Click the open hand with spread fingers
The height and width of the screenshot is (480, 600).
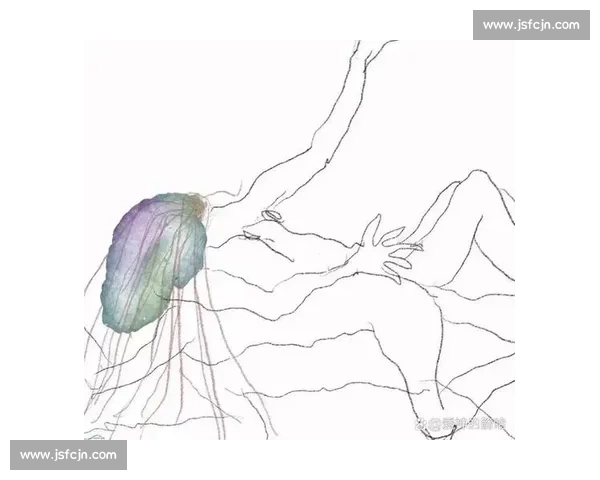[385, 250]
